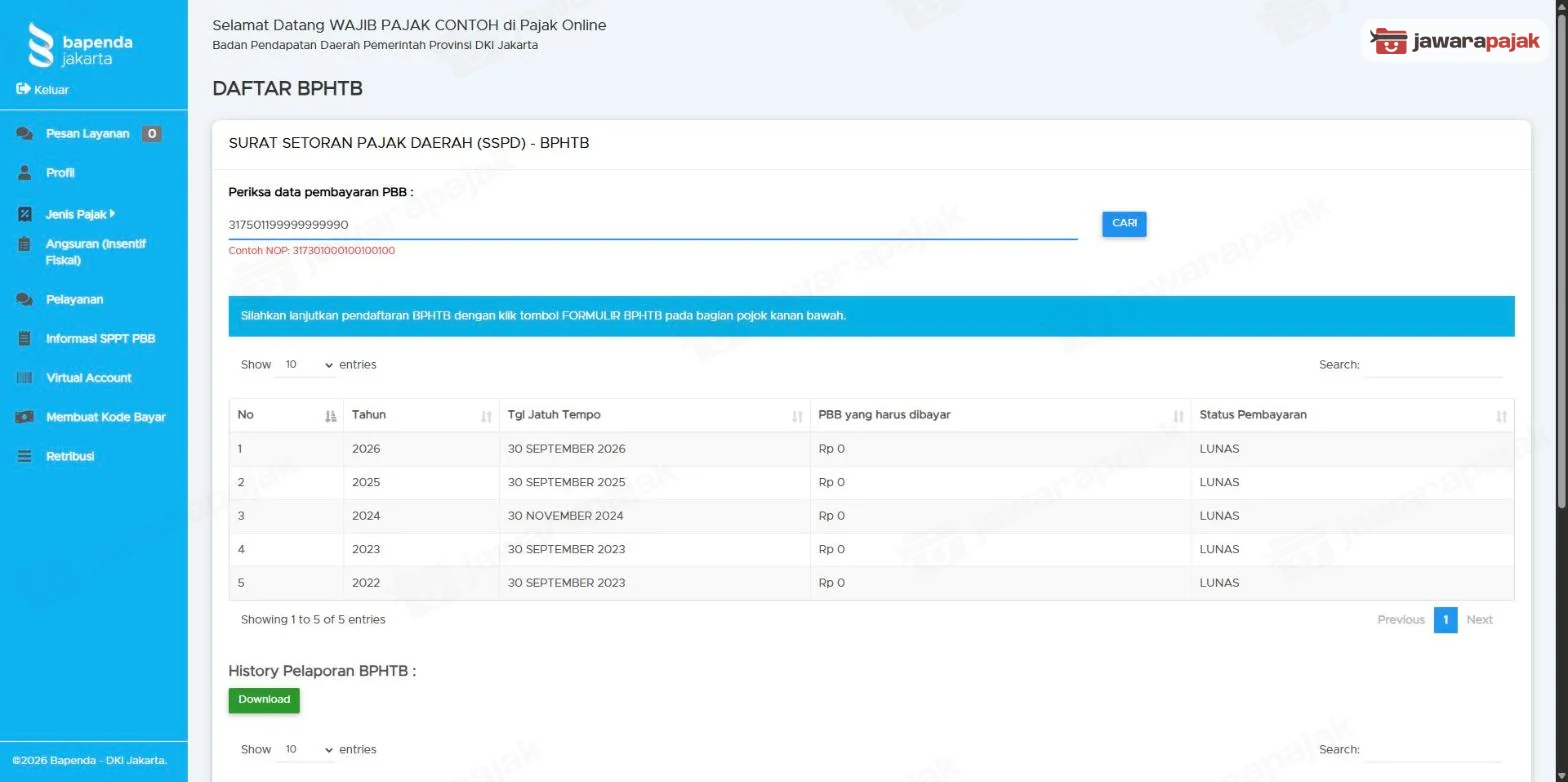
Task: Open PBB table show entries dropdown
Action: click(307, 365)
